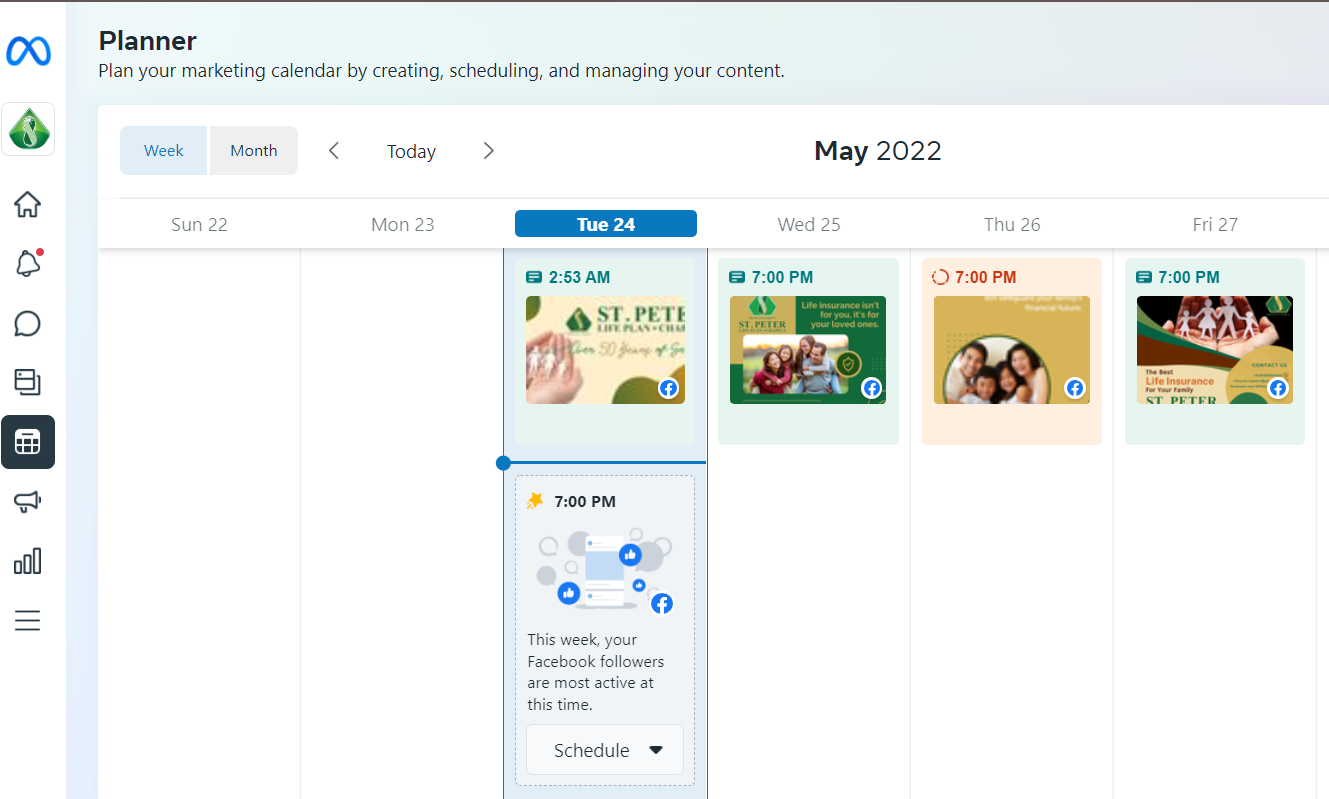Click the May 2022 month heading
This screenshot has height=799, width=1329.
pos(878,151)
